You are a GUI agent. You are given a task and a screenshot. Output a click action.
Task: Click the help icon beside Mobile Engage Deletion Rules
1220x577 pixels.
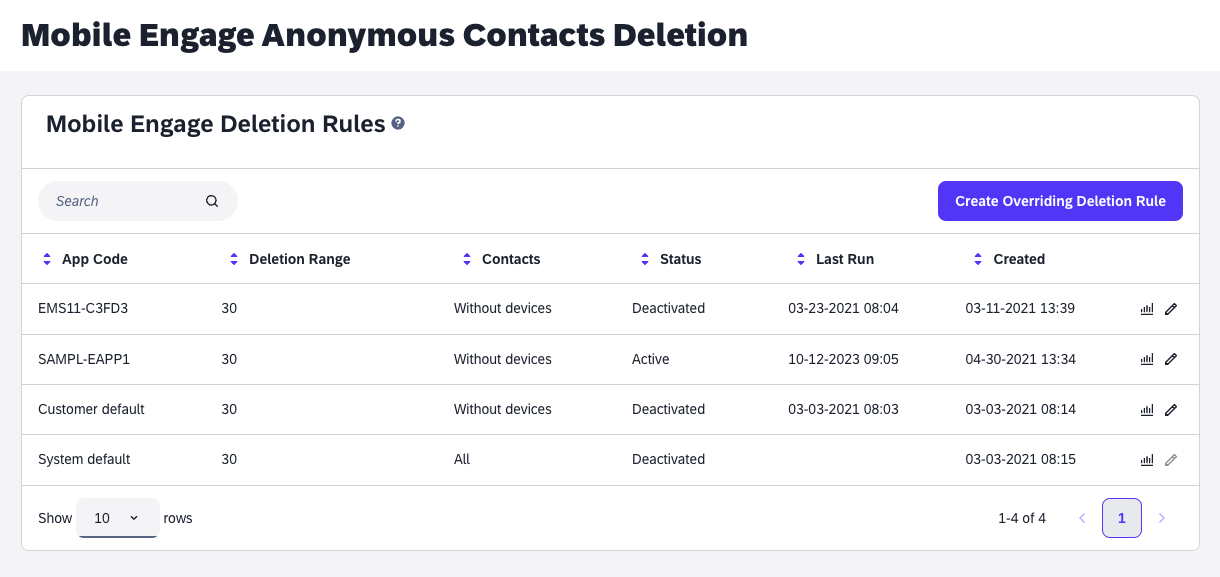[398, 123]
